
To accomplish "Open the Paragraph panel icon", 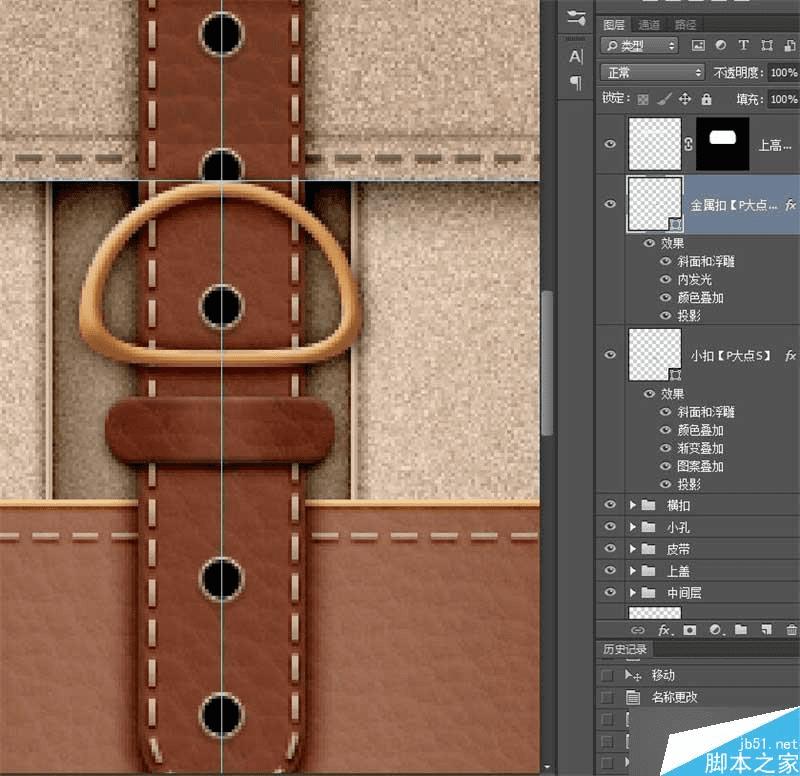I will tap(576, 82).
